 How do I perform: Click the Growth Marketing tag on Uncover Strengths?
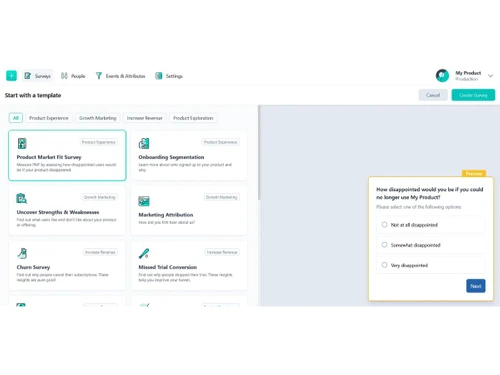pyautogui.click(x=100, y=197)
